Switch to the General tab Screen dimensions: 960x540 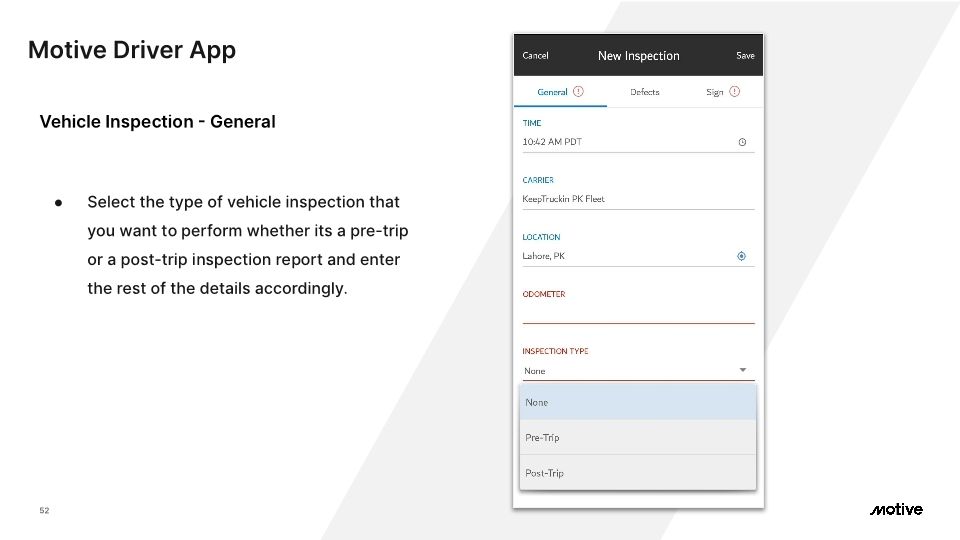coord(560,92)
